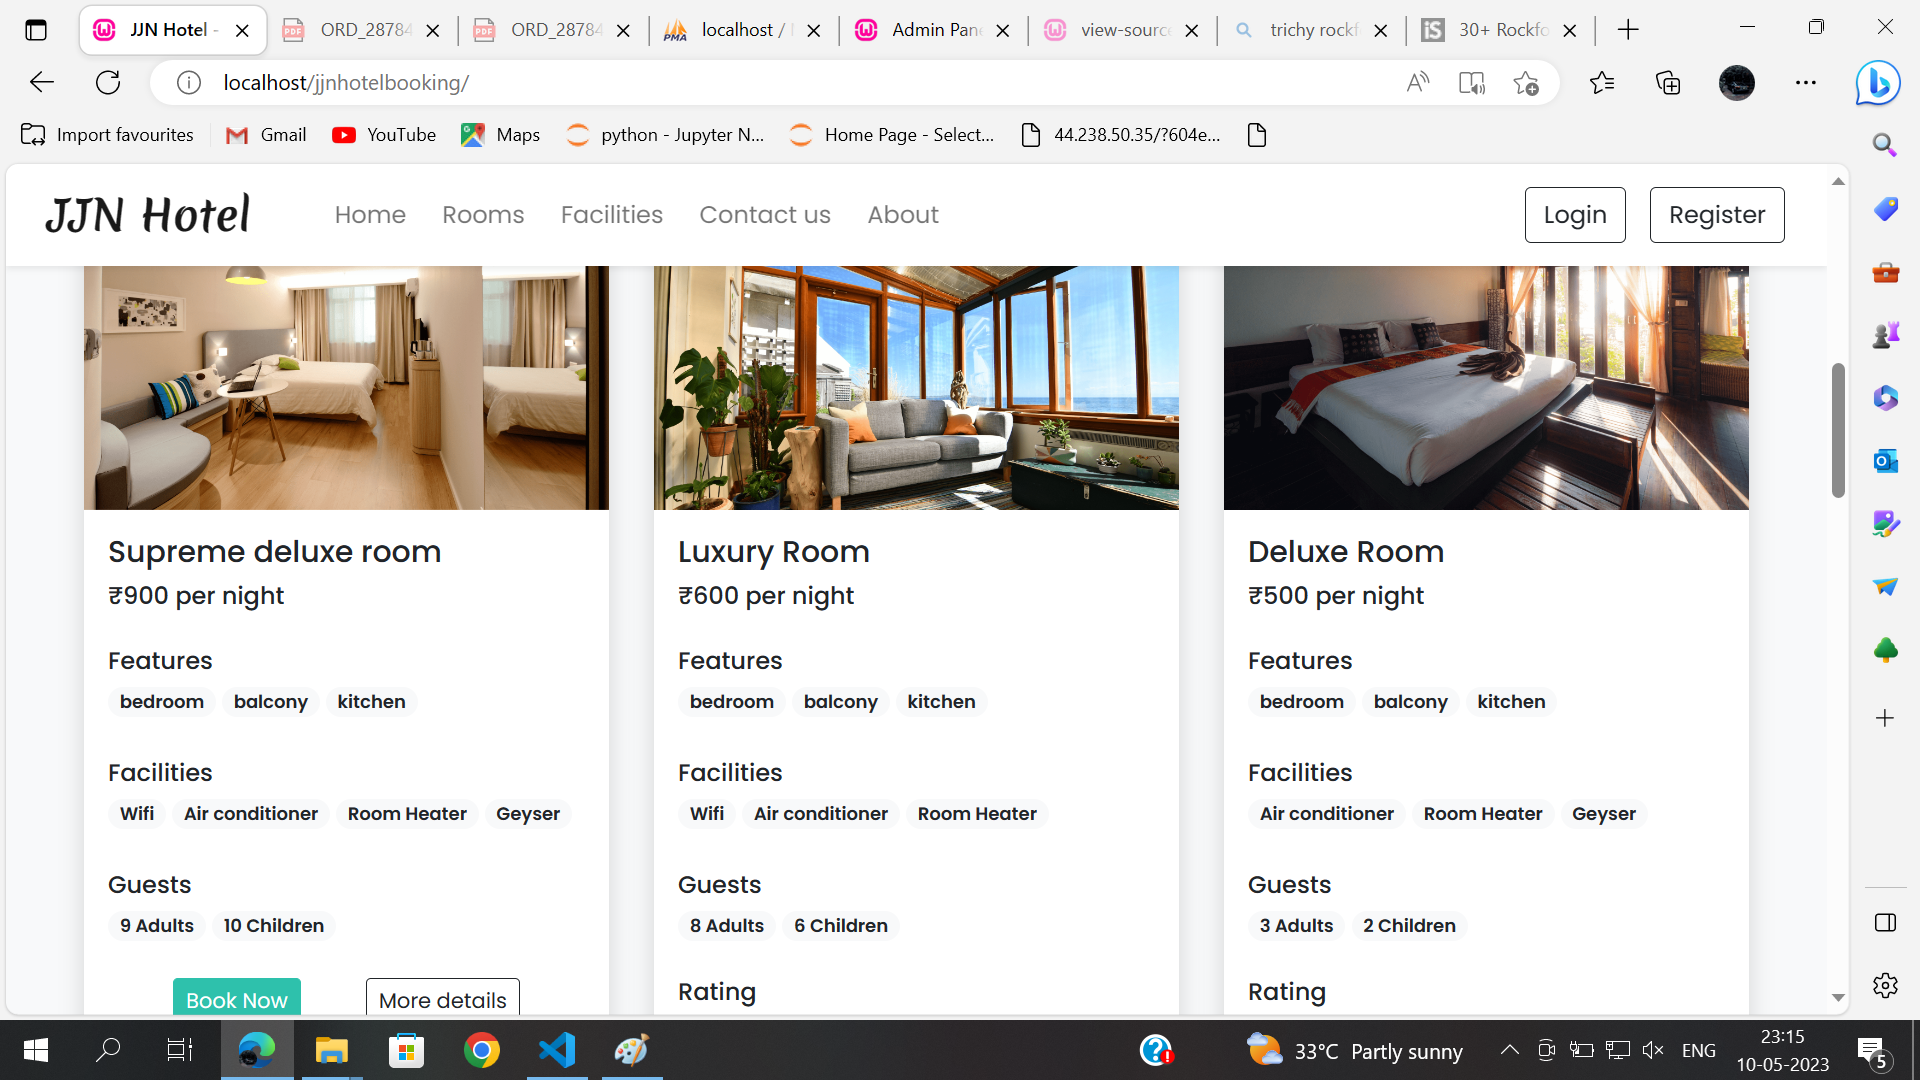This screenshot has height=1080, width=1920.
Task: Switch to the Admin Panel tab
Action: pos(930,30)
